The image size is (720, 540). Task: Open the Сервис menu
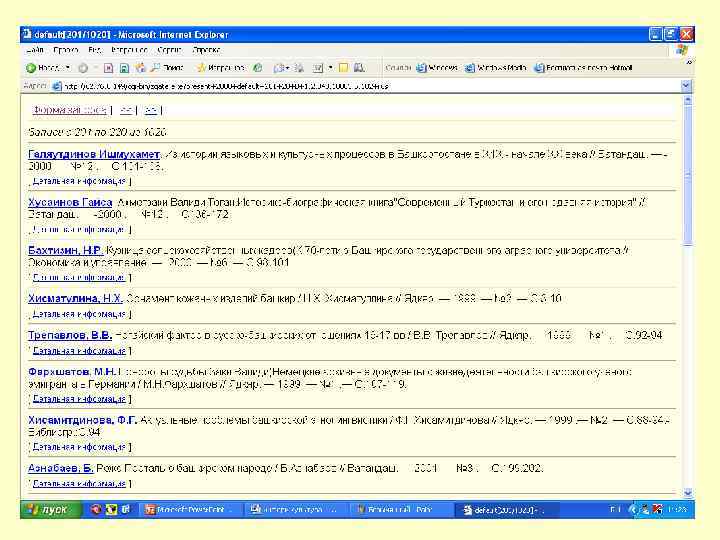[169, 50]
